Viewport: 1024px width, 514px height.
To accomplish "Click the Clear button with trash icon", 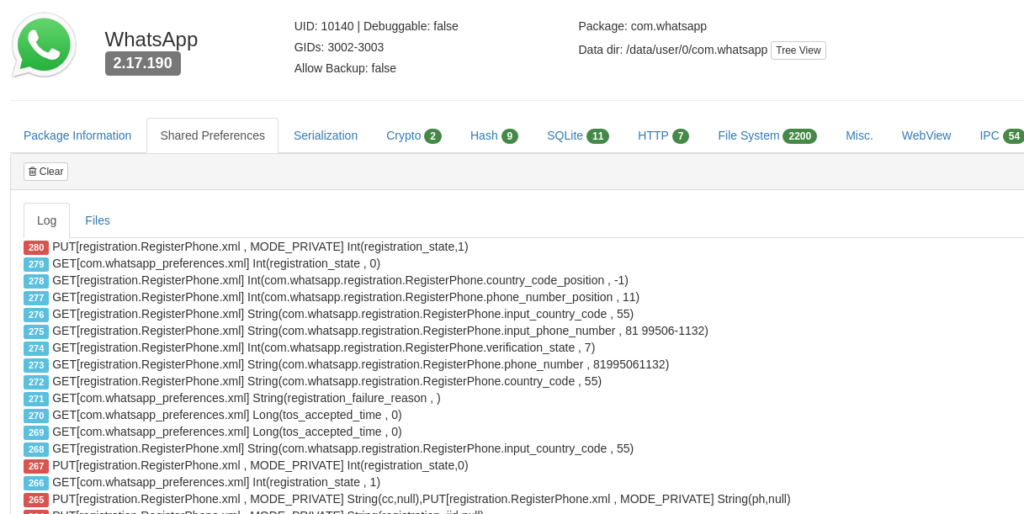I will coord(46,172).
